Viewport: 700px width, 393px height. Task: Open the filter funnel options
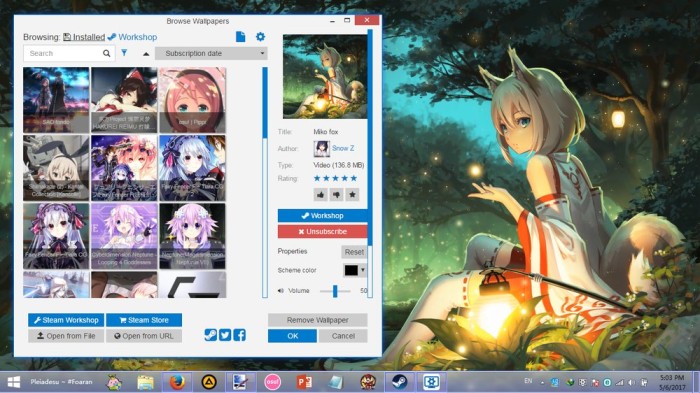click(x=124, y=53)
